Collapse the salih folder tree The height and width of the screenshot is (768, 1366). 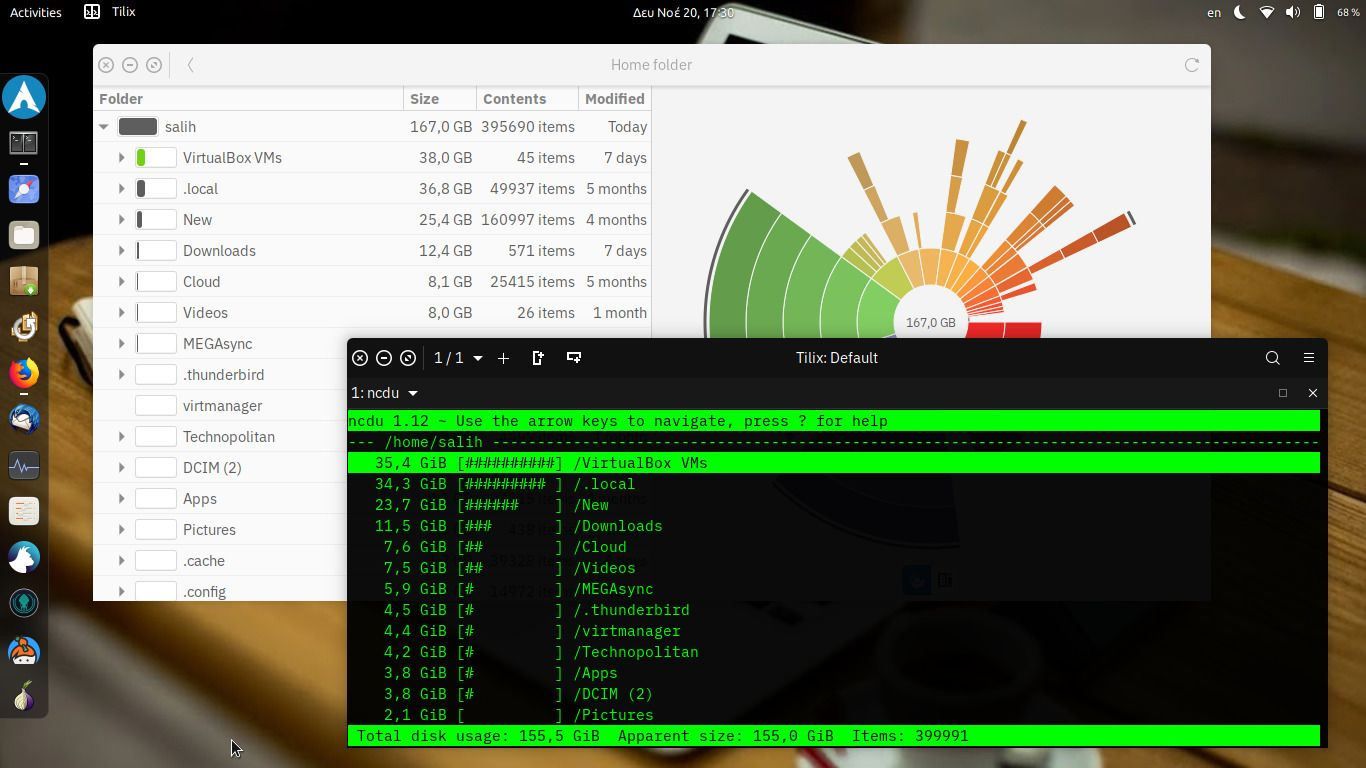[x=104, y=127]
